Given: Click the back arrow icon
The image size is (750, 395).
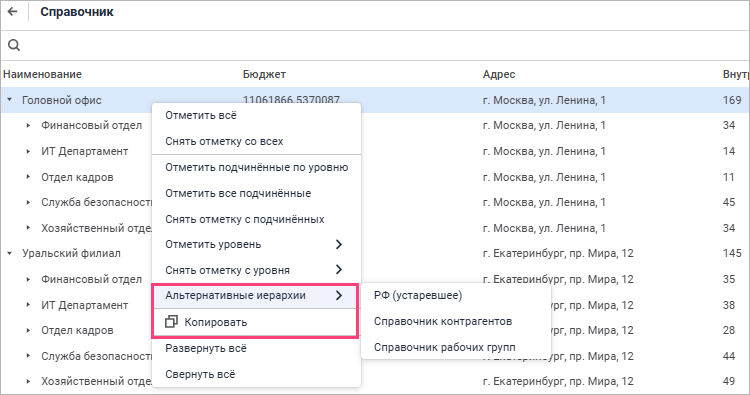Looking at the screenshot, I should click(x=12, y=12).
